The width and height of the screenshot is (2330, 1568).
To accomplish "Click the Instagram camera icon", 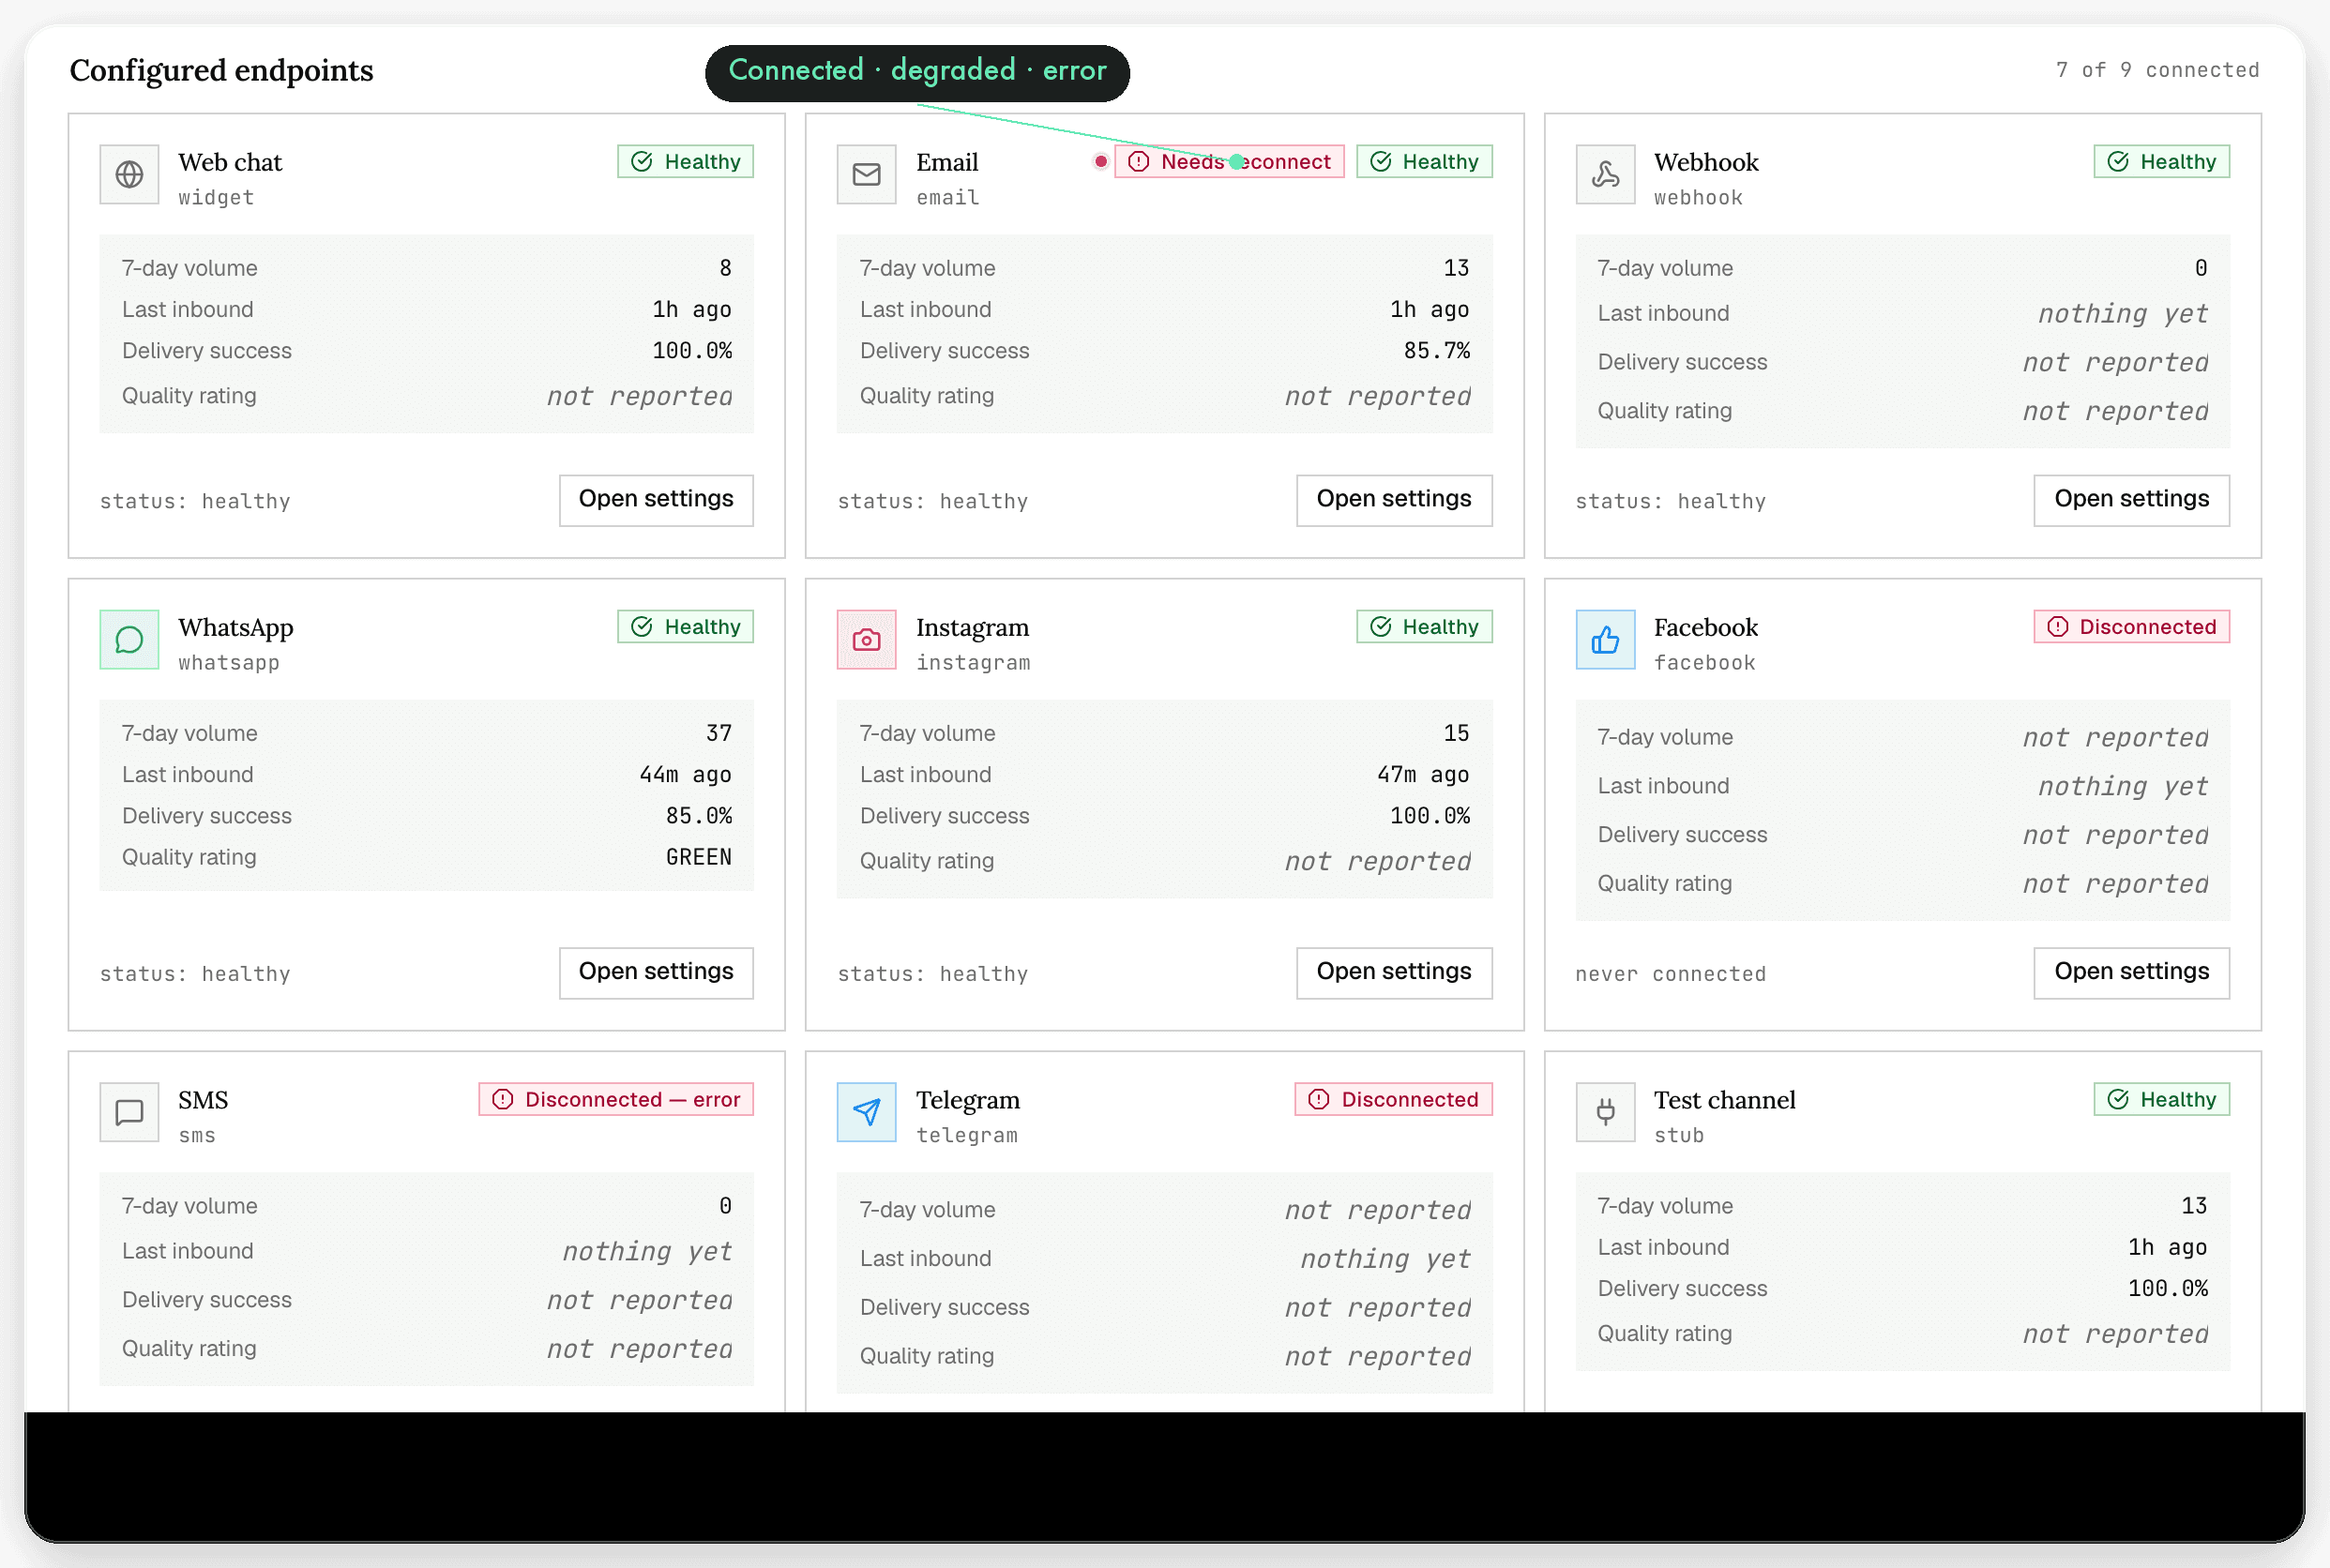I will (866, 640).
